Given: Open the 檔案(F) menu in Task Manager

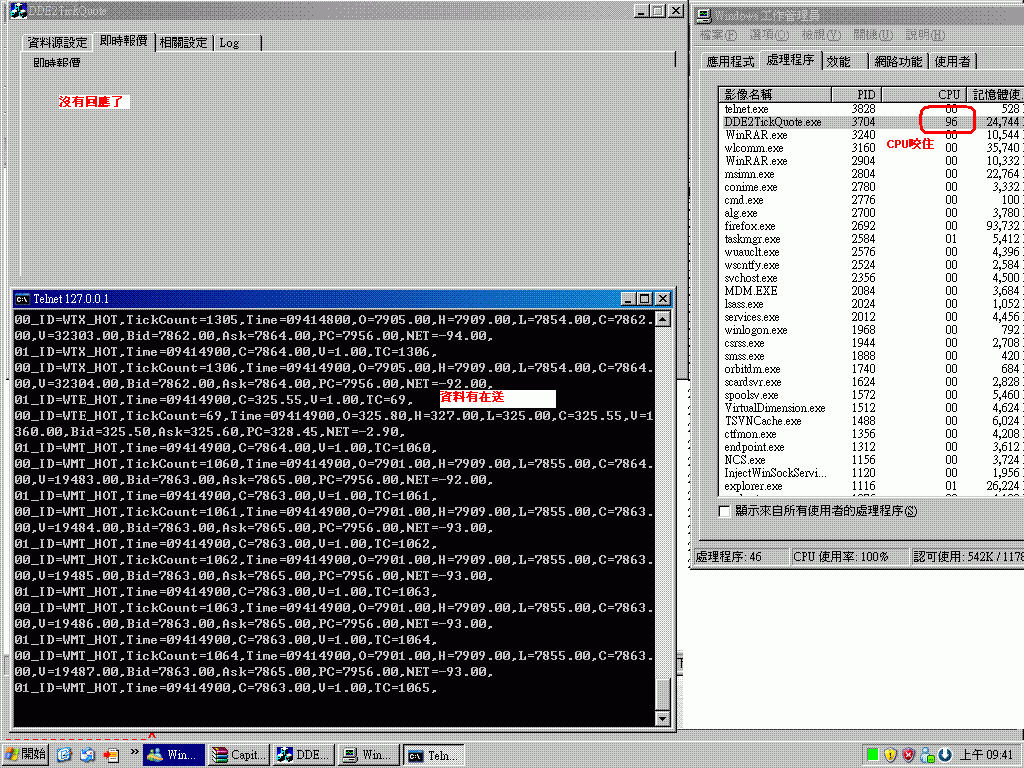Looking at the screenshot, I should click(x=718, y=35).
